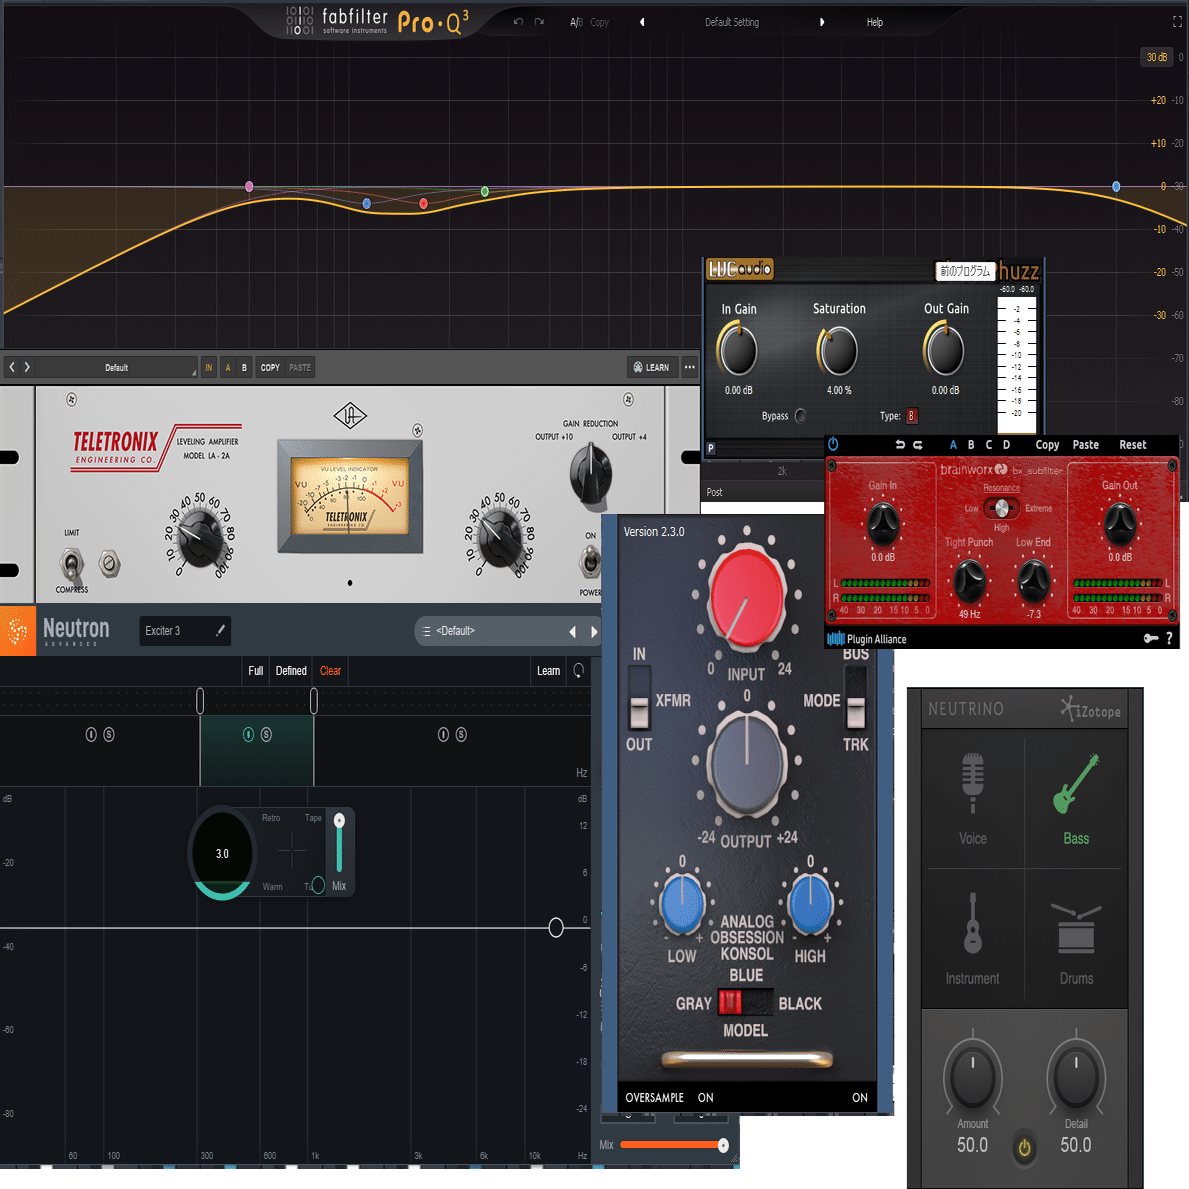1189x1189 pixels.
Task: Click the key license icon in Plugin Alliance bar
Action: coord(1150,638)
